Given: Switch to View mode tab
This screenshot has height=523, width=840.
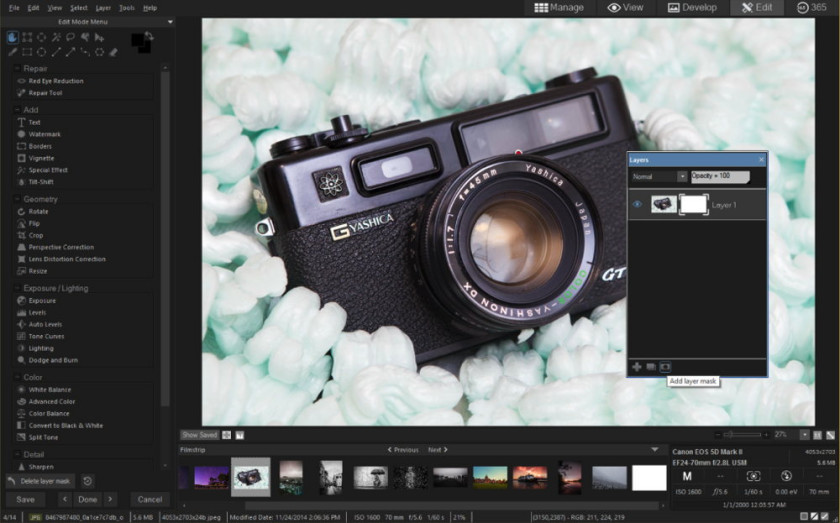Looking at the screenshot, I should (625, 8).
